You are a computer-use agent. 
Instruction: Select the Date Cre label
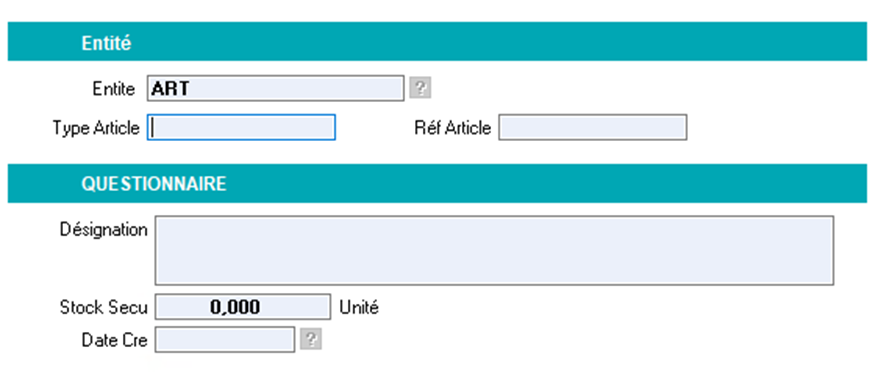click(114, 340)
